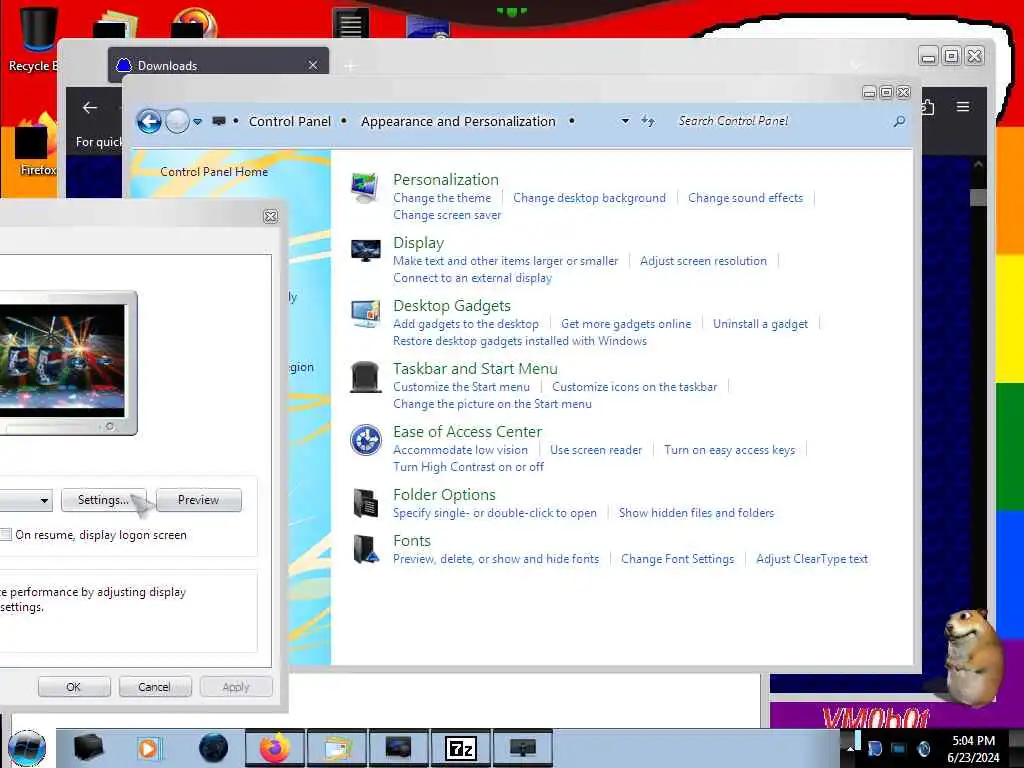Image resolution: width=1024 pixels, height=768 pixels.
Task: Open the recent pages dropdown arrow
Action: [x=197, y=122]
